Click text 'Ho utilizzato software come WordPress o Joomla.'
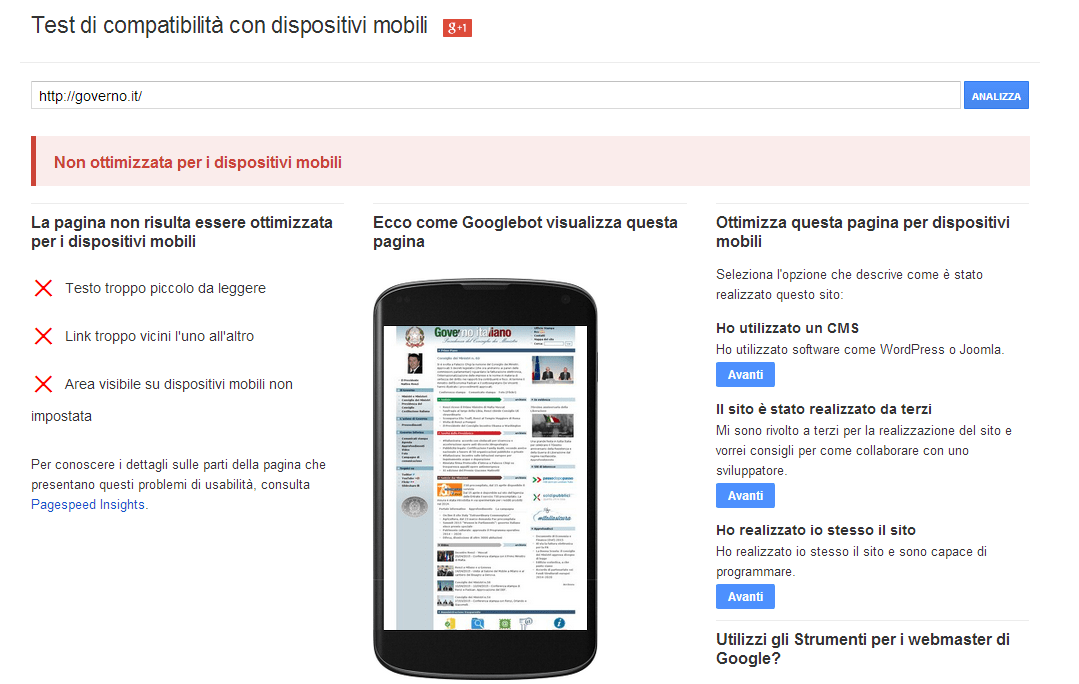Screen dimensions: 1079x684 (x=859, y=350)
